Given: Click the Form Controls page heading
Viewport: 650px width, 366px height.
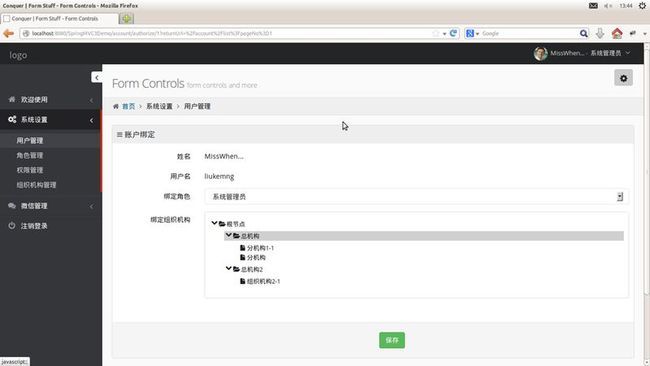Looking at the screenshot, I should [148, 83].
